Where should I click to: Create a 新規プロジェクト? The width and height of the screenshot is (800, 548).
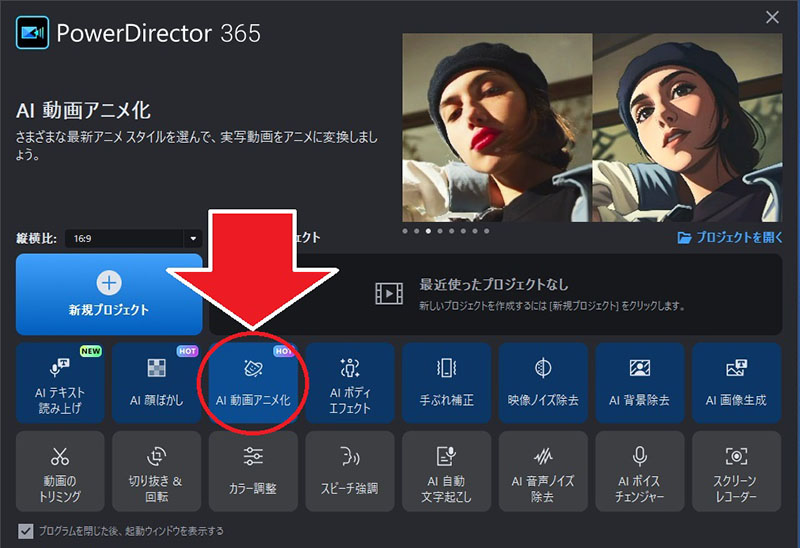tap(109, 294)
